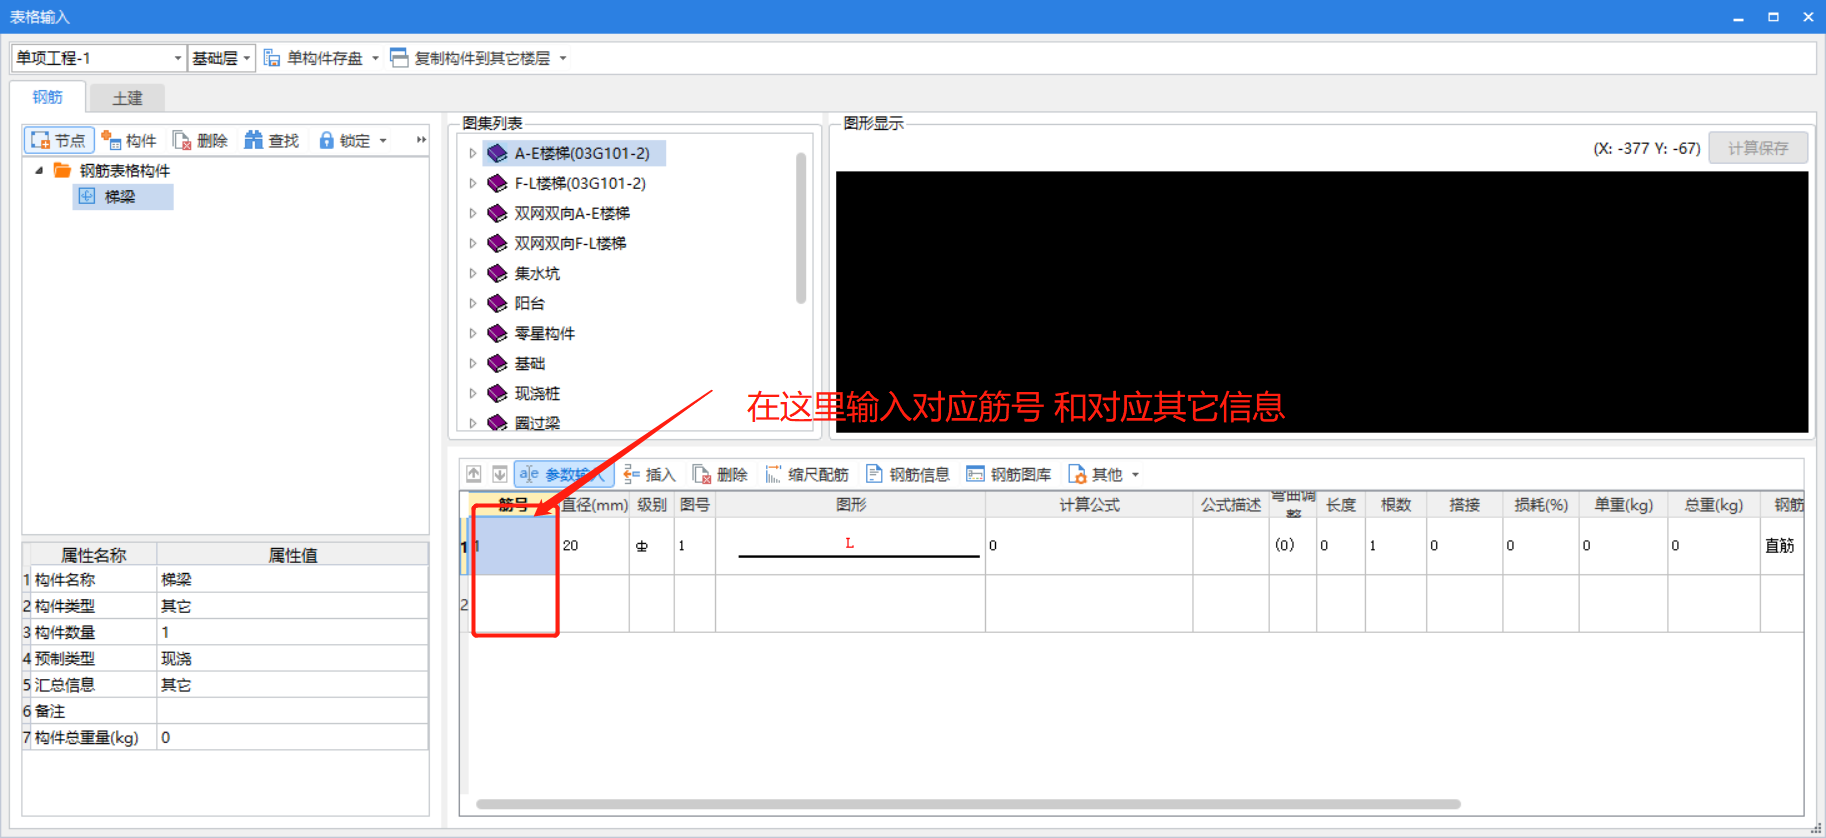Viewport: 1826px width, 838px height.
Task: Click 单构件存盘 save component button
Action: (x=314, y=58)
